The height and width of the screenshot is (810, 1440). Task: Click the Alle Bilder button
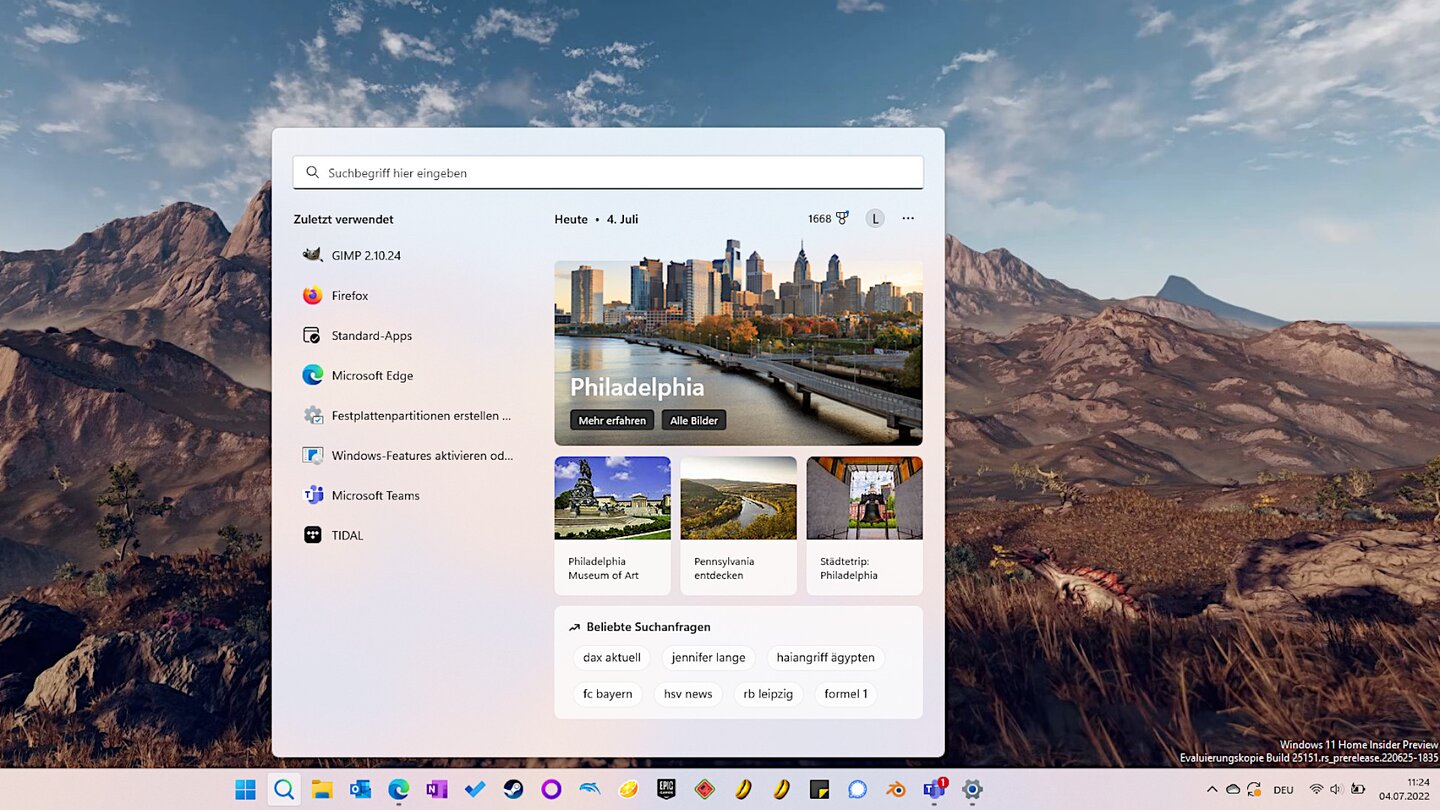[x=694, y=421]
